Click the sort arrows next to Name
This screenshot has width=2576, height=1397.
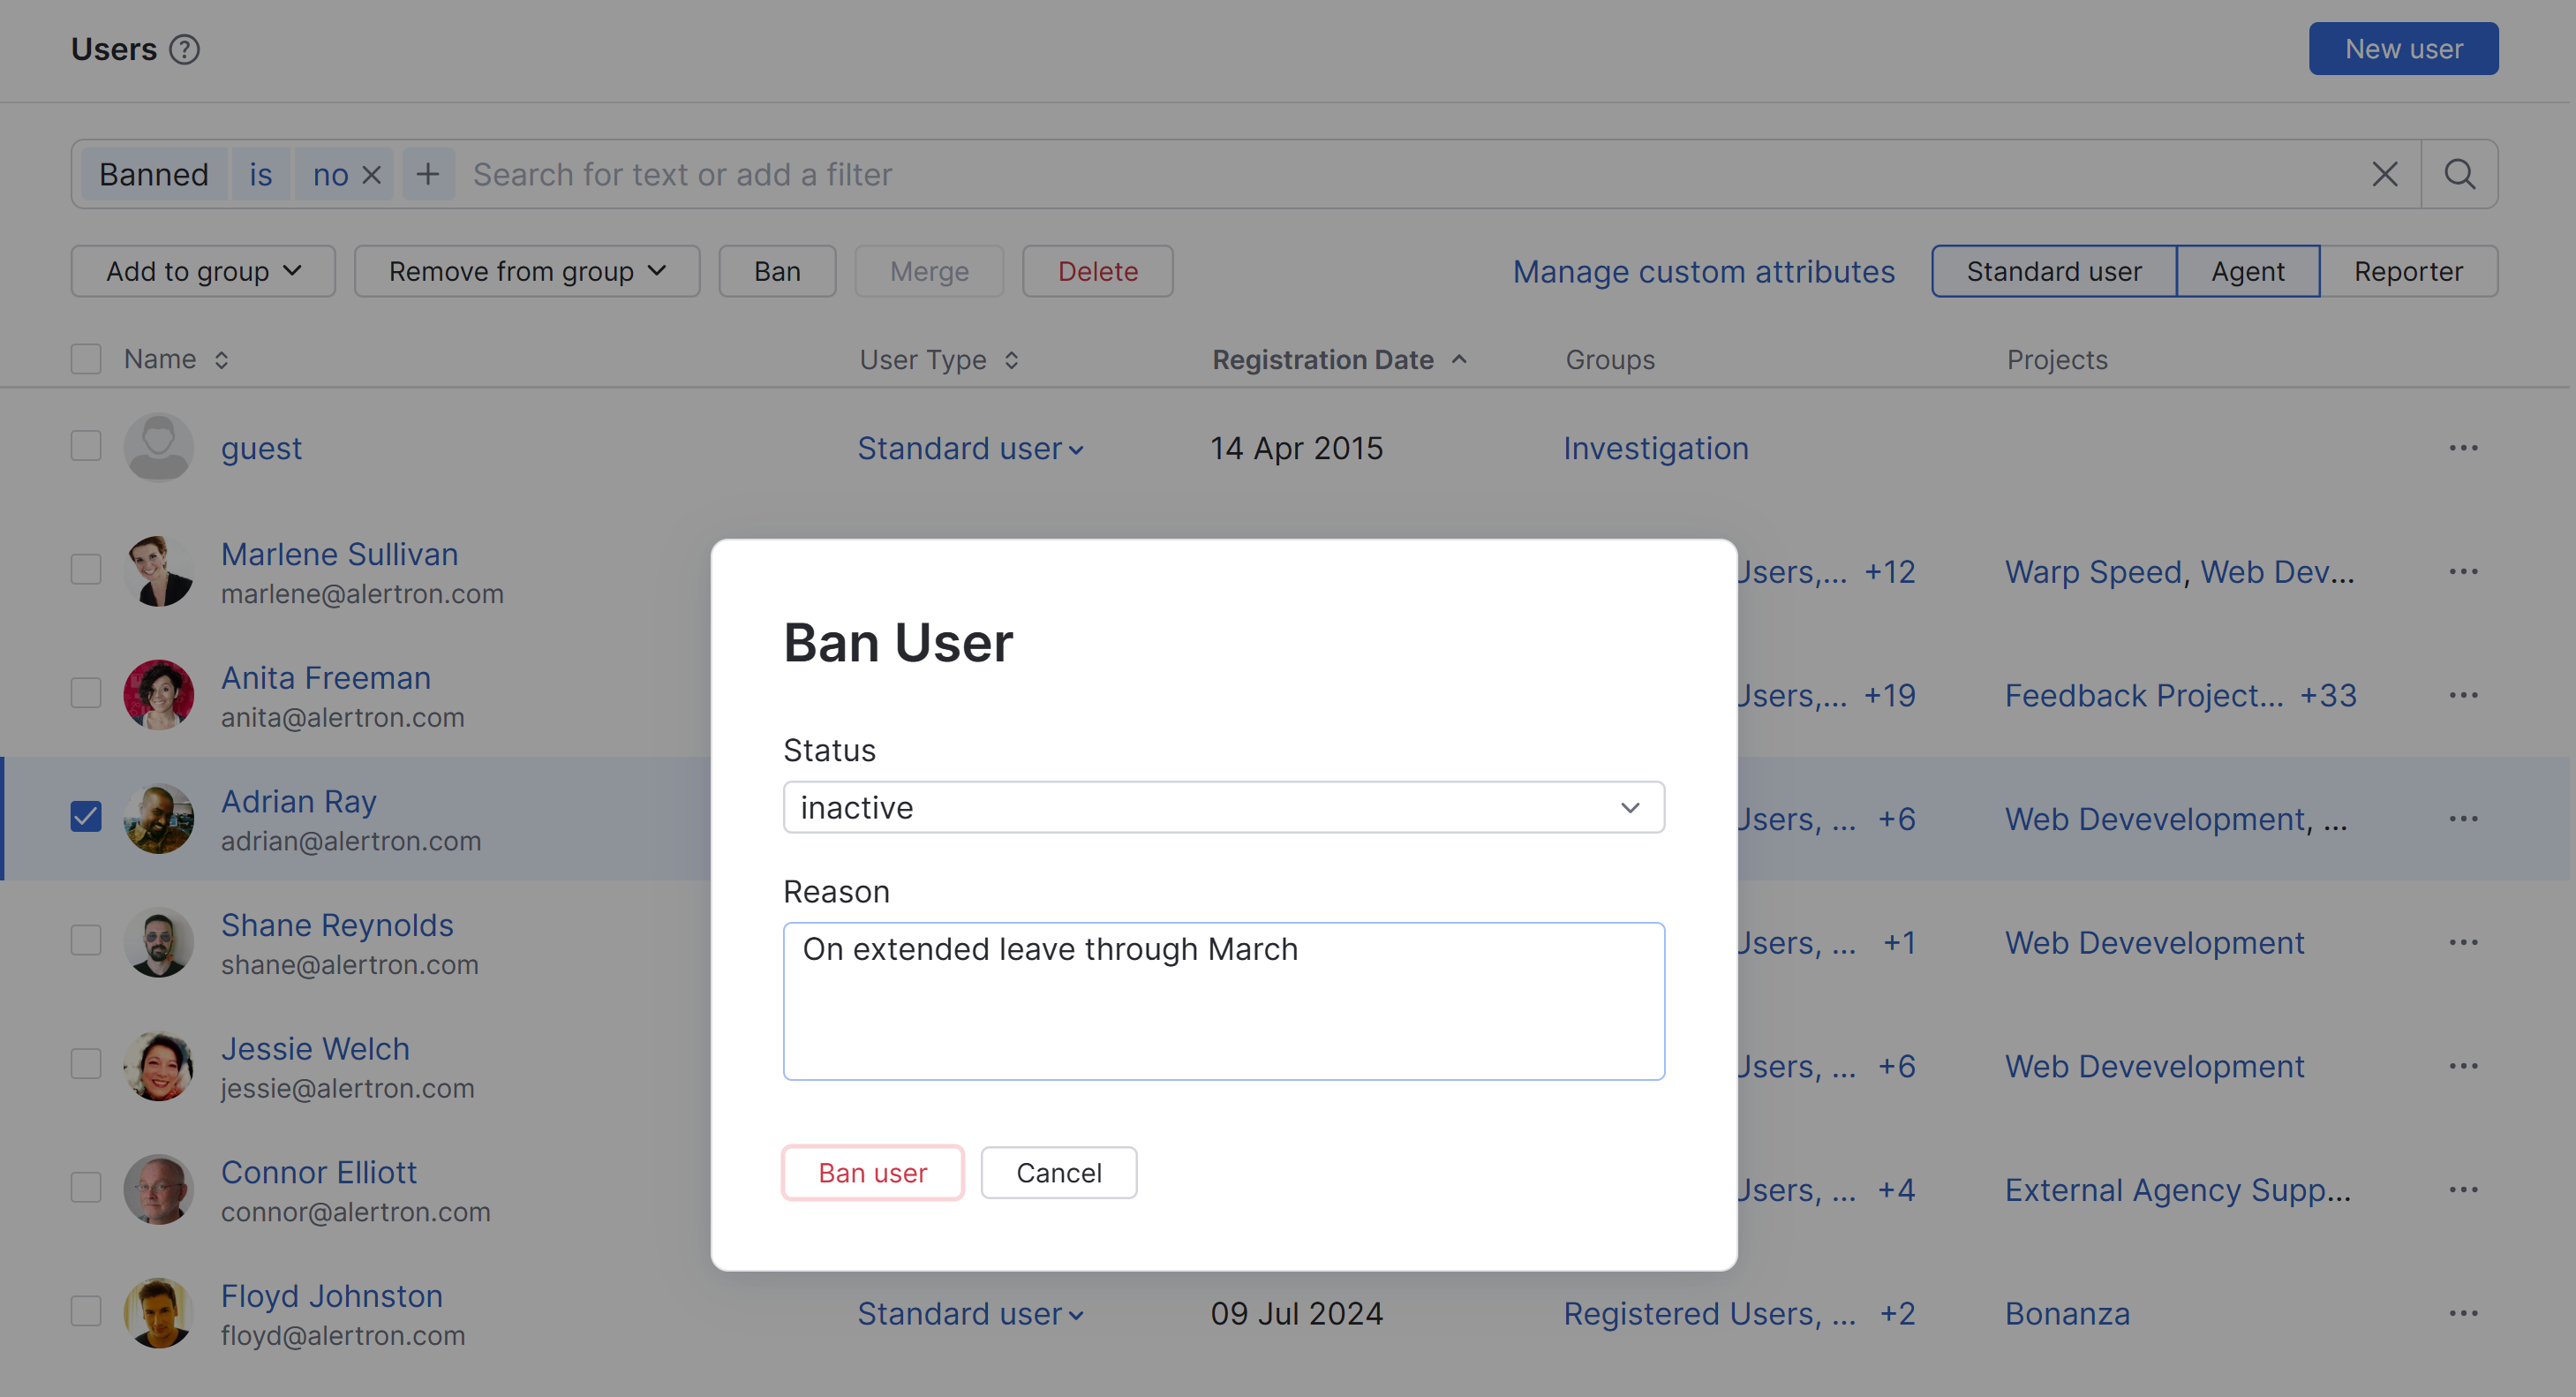point(221,360)
